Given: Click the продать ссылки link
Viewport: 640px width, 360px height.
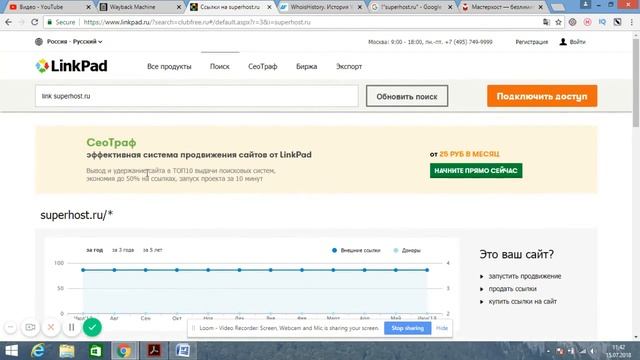Looking at the screenshot, I should [x=513, y=289].
